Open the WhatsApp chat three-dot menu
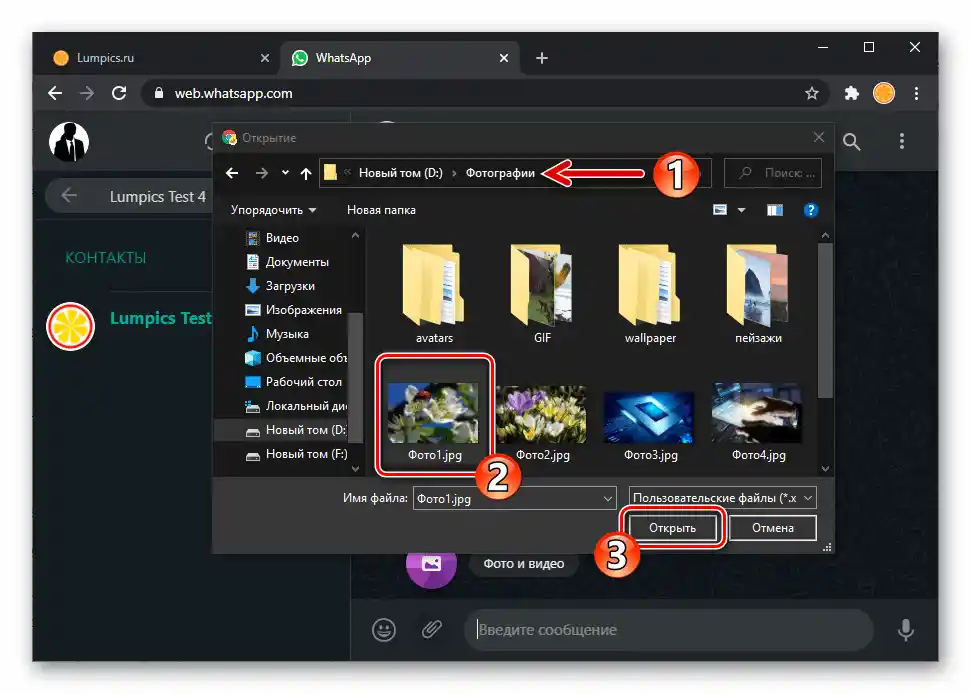Screen dimensions: 971x694 [902, 141]
